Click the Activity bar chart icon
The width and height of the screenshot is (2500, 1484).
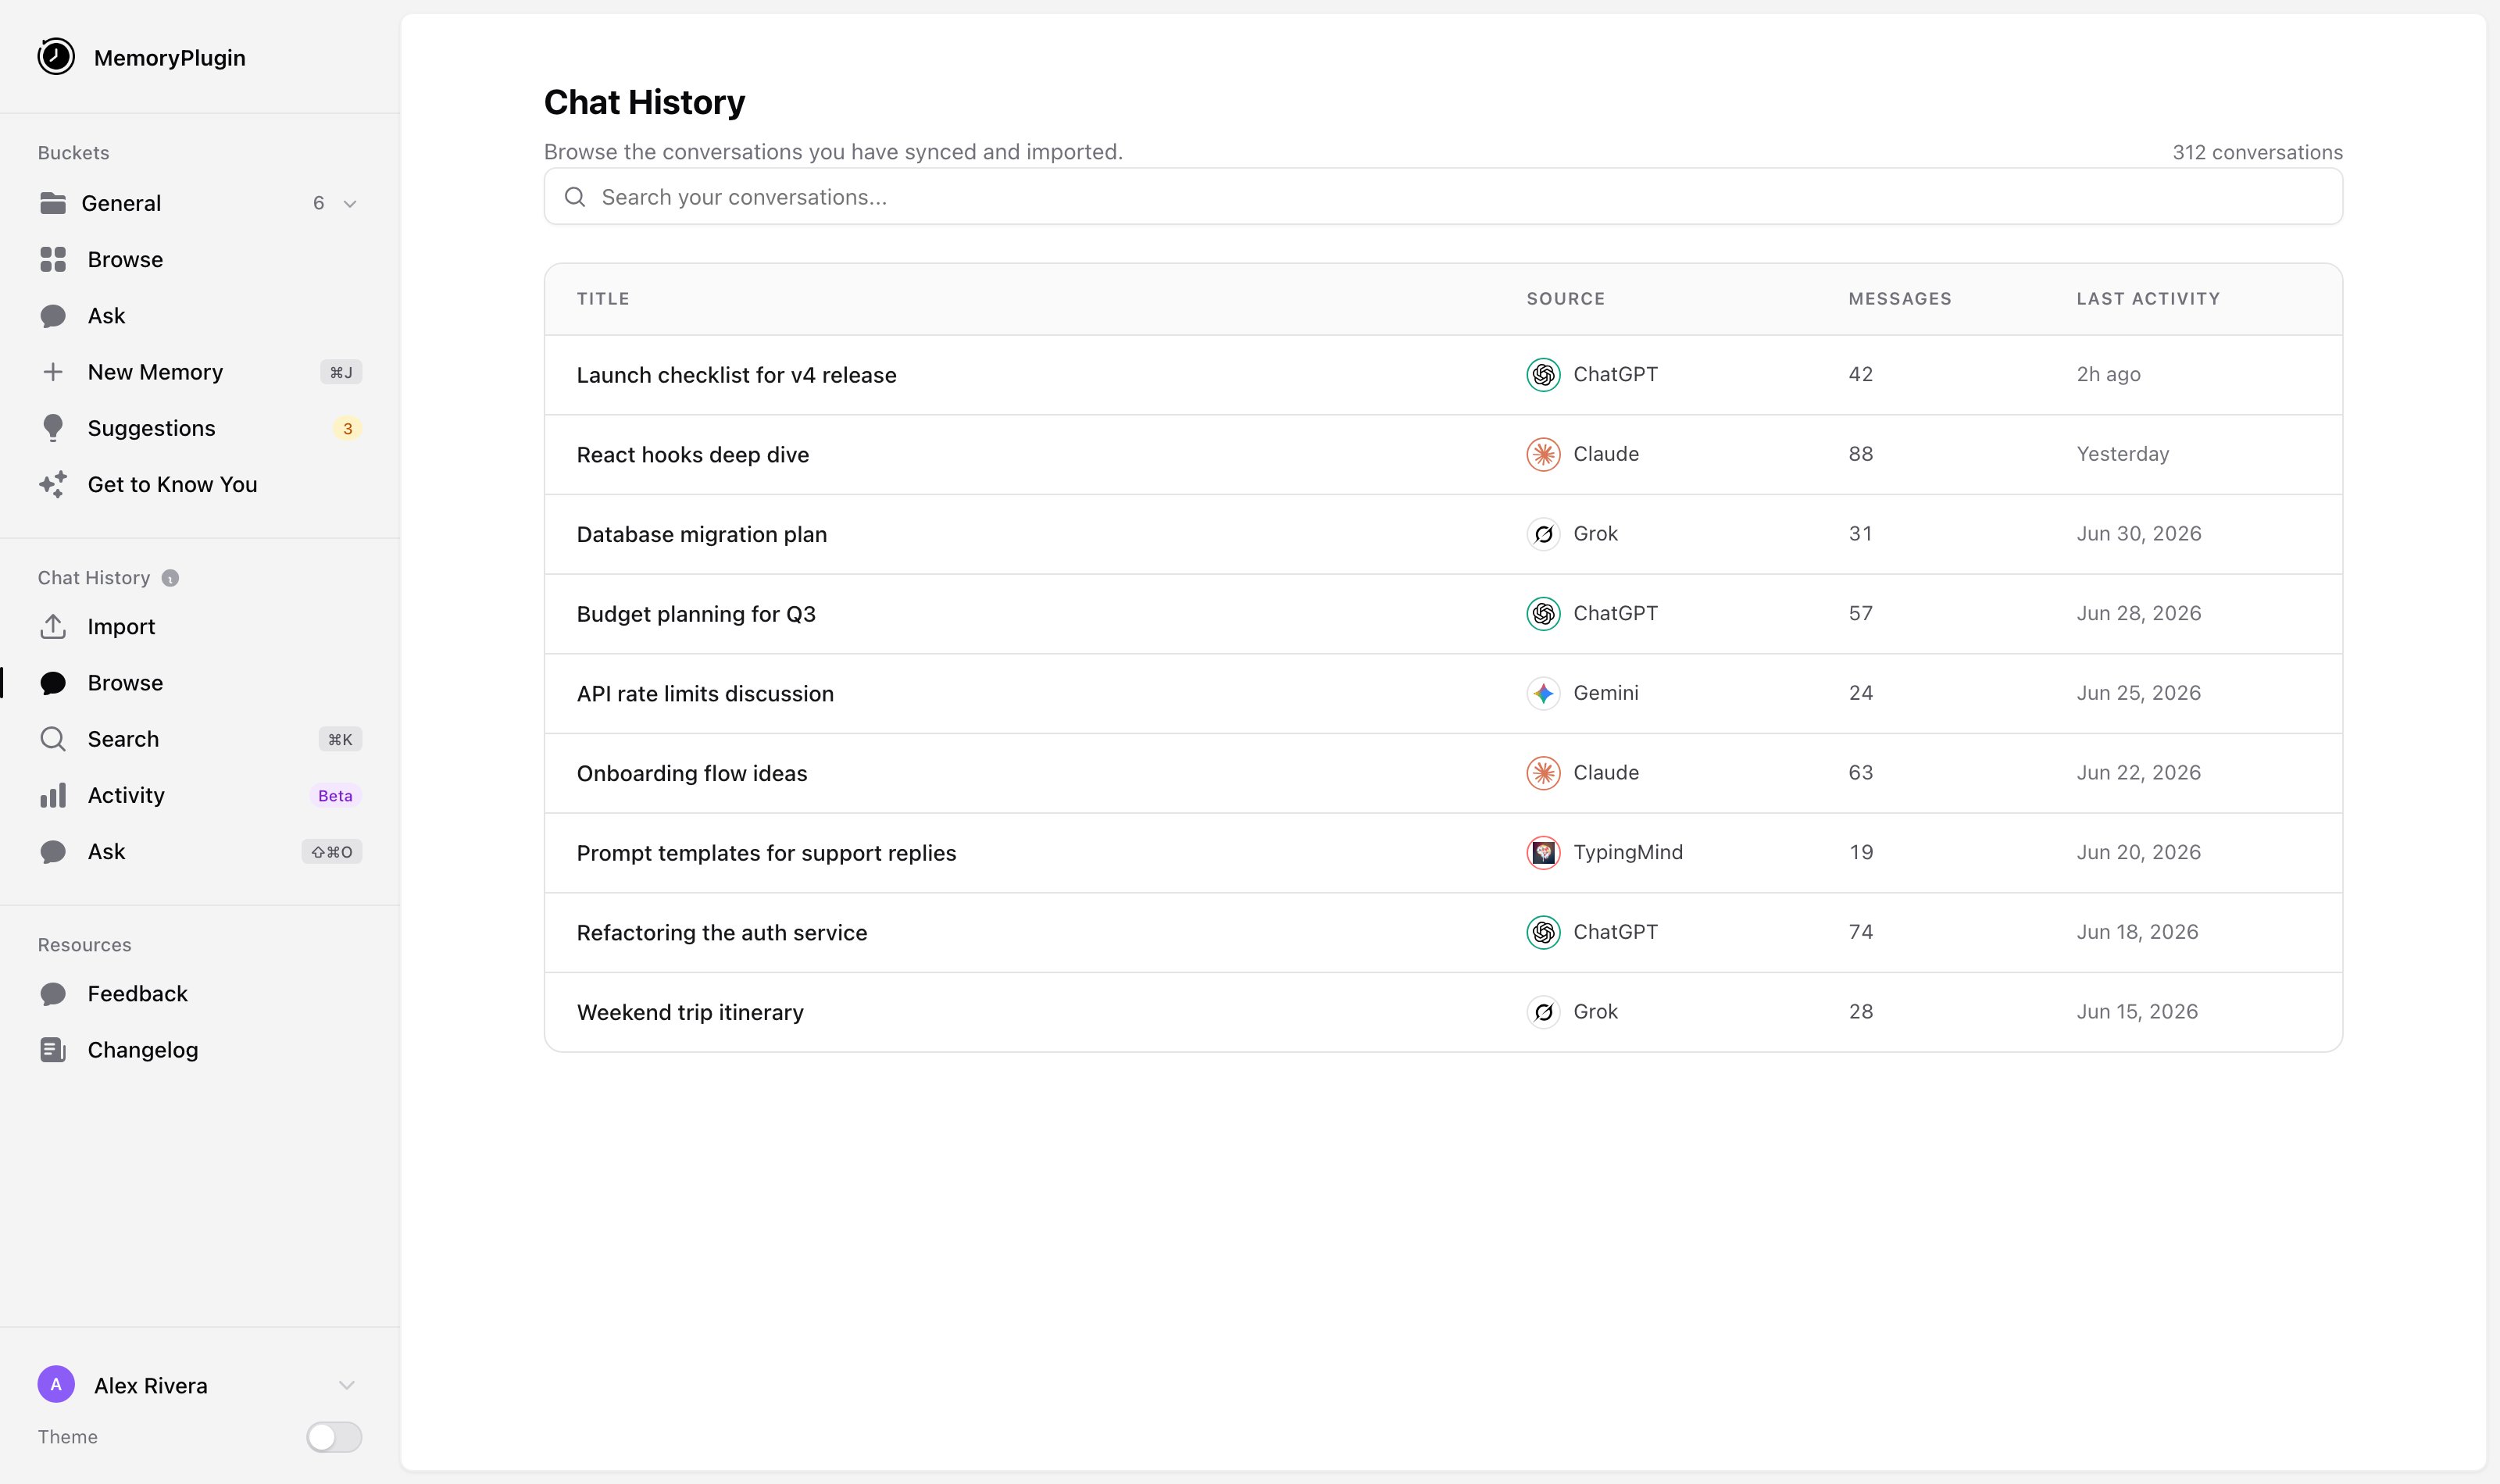53,795
